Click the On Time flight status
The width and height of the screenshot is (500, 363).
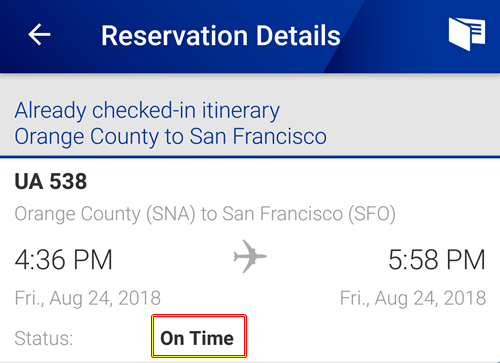[x=199, y=336]
